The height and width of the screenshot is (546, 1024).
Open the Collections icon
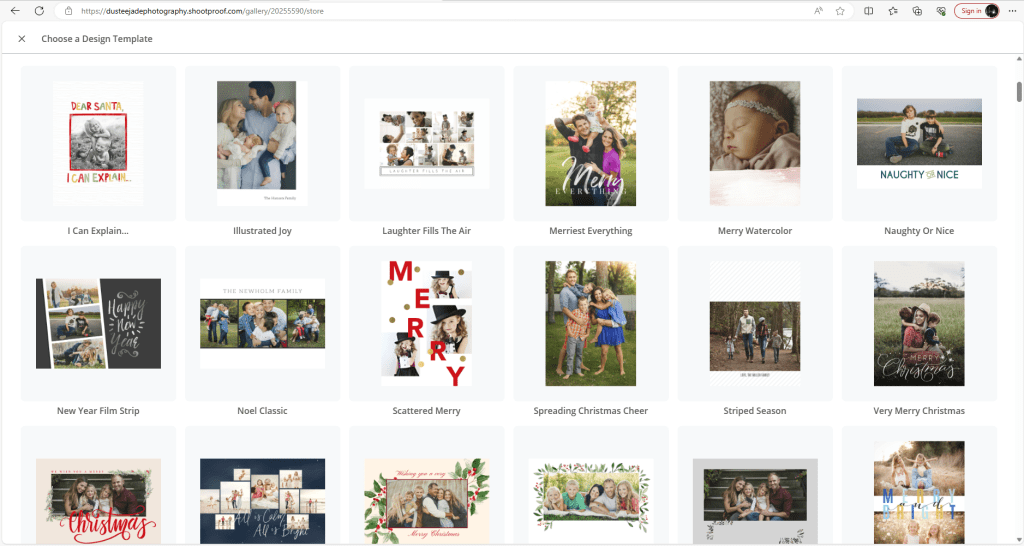click(x=917, y=11)
